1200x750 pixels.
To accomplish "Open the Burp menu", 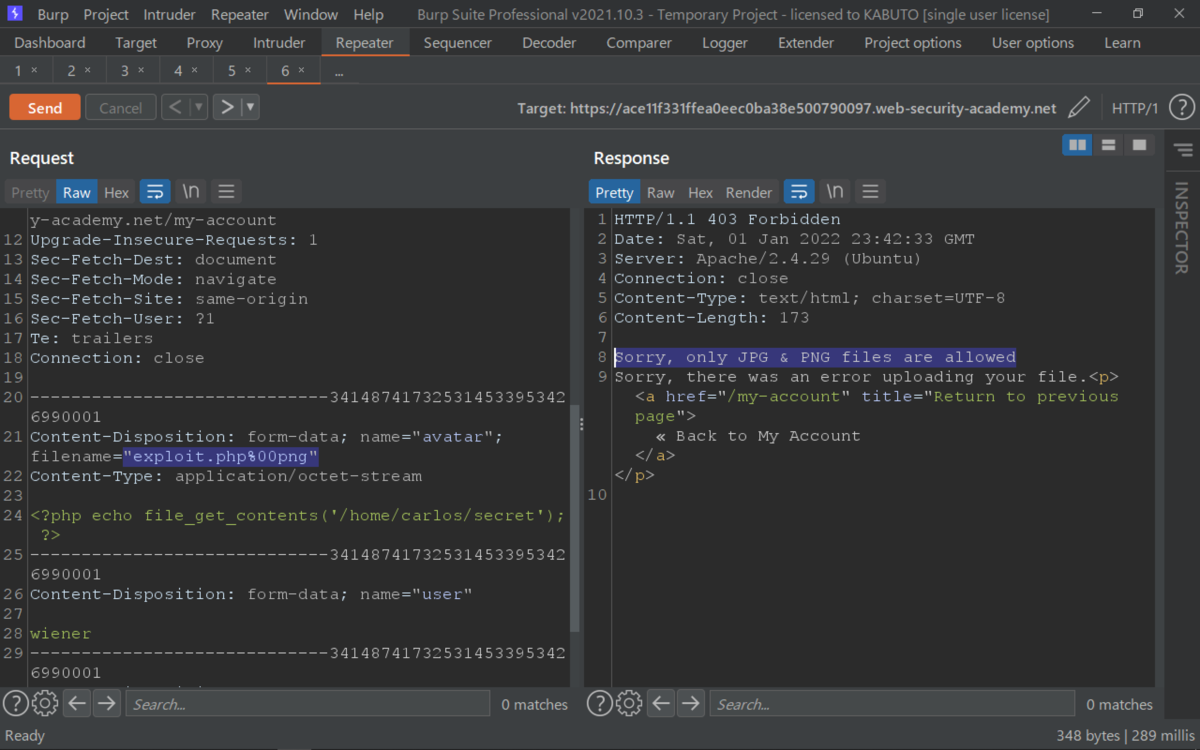I will click(53, 15).
